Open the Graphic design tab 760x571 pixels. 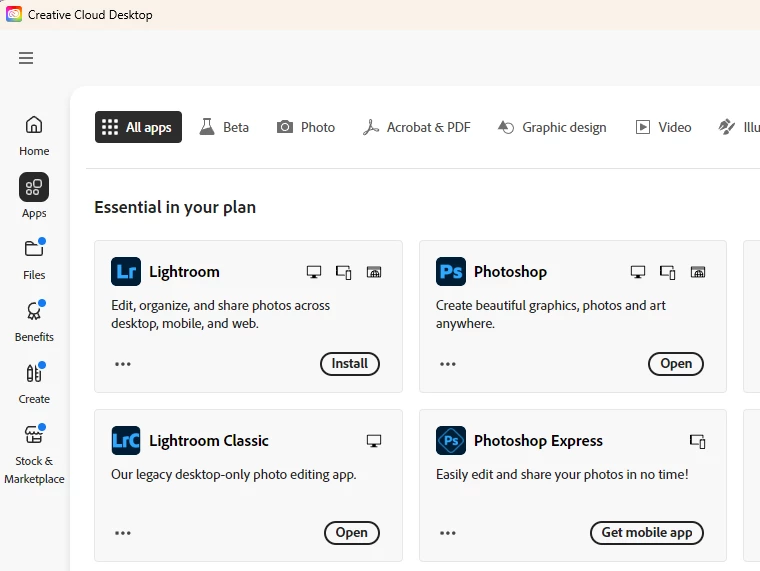point(552,127)
